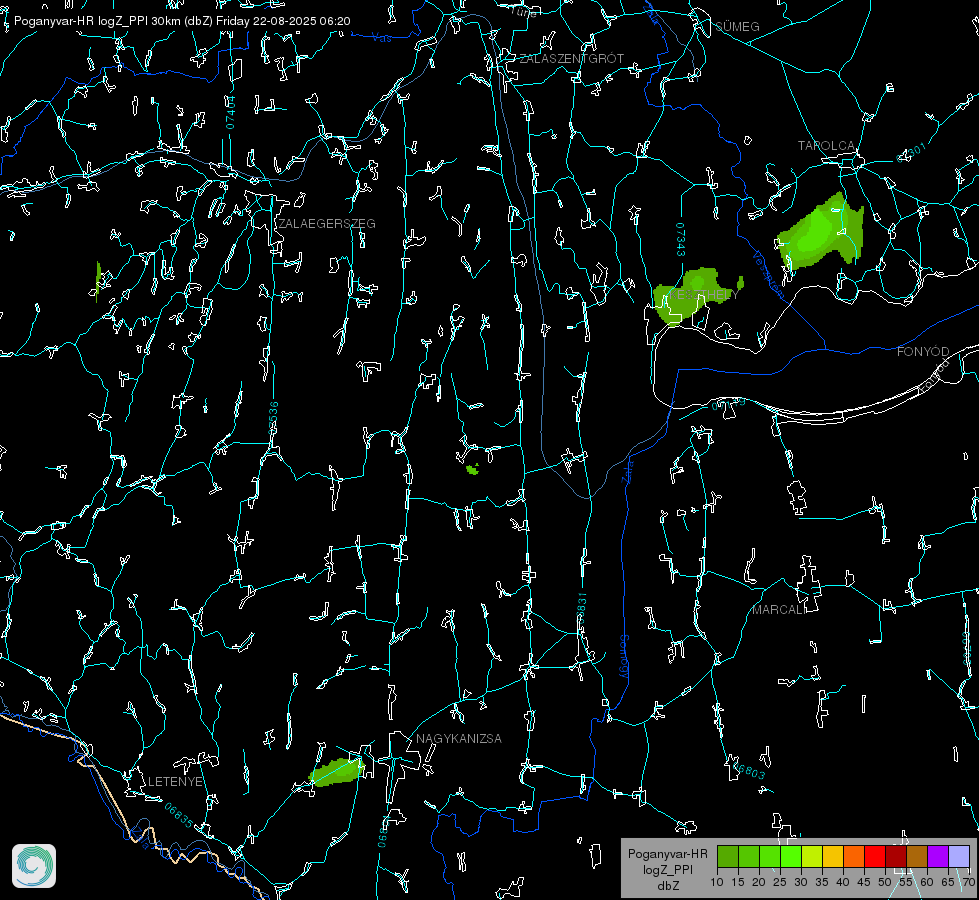Click the 06835 road label near Letenye

coord(178,815)
